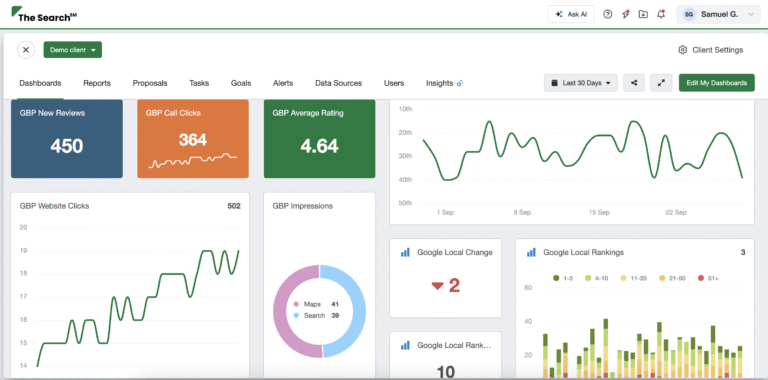Click the Google Local Rankings chart icon
Screen dimensions: 768x380
coord(531,253)
